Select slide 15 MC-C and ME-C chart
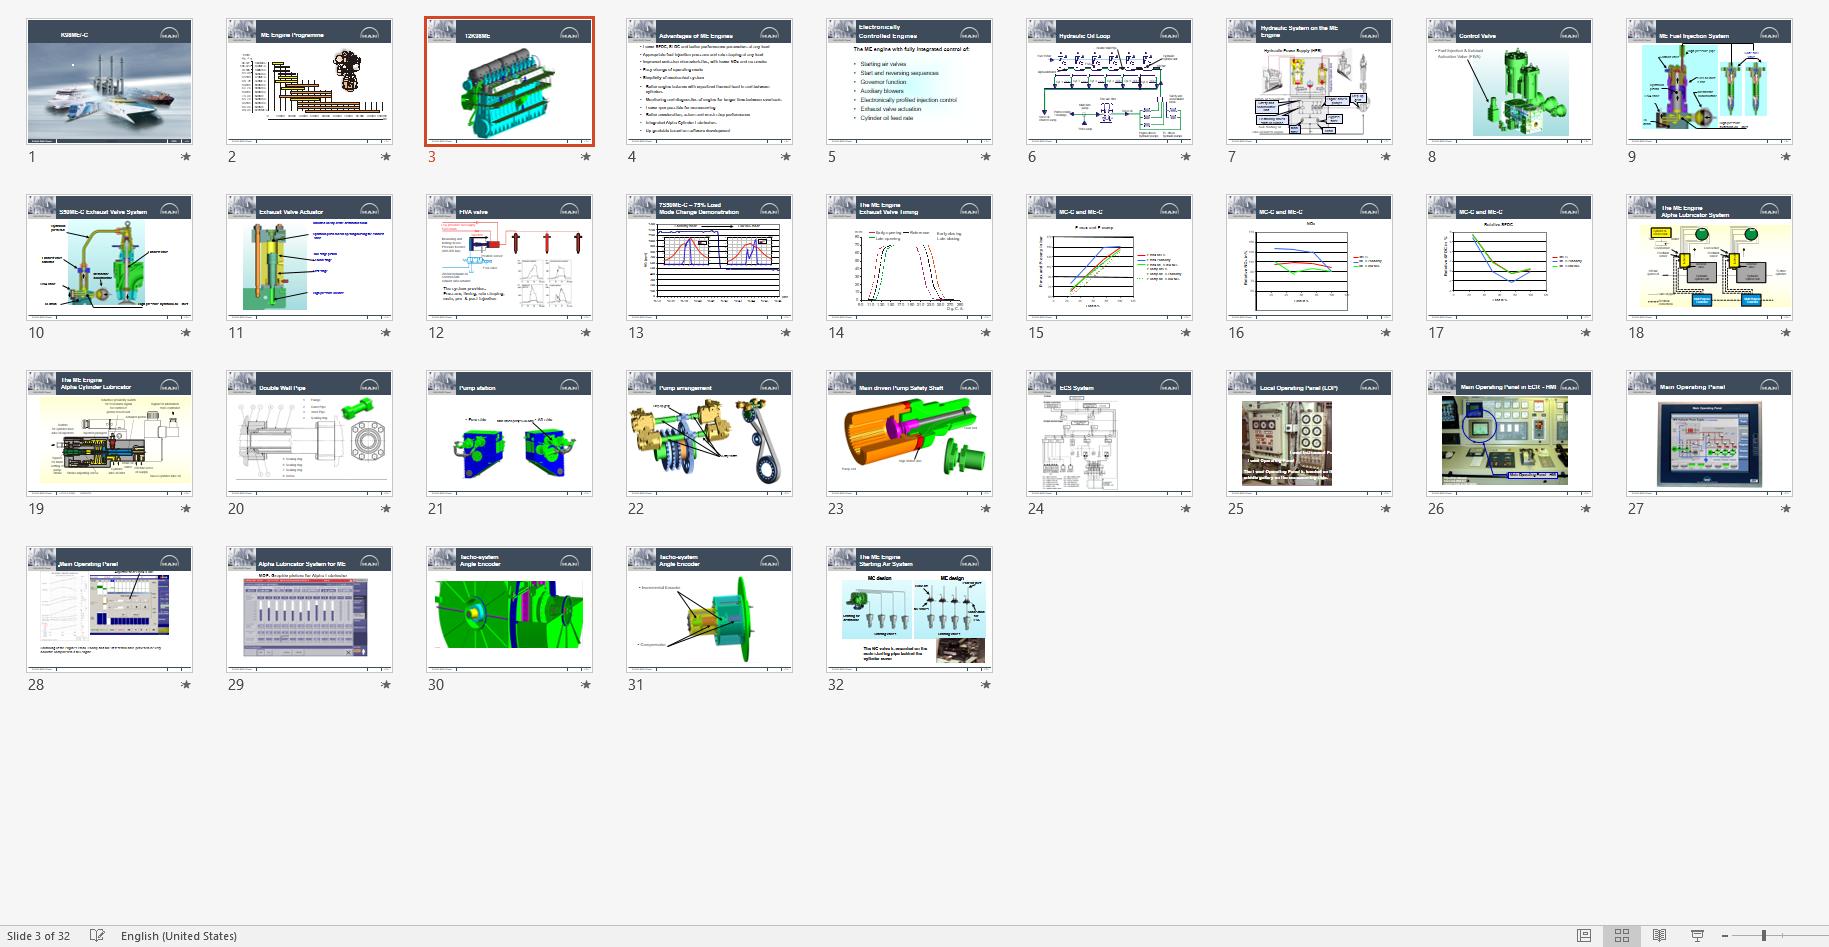The width and height of the screenshot is (1829, 947). 1110,257
